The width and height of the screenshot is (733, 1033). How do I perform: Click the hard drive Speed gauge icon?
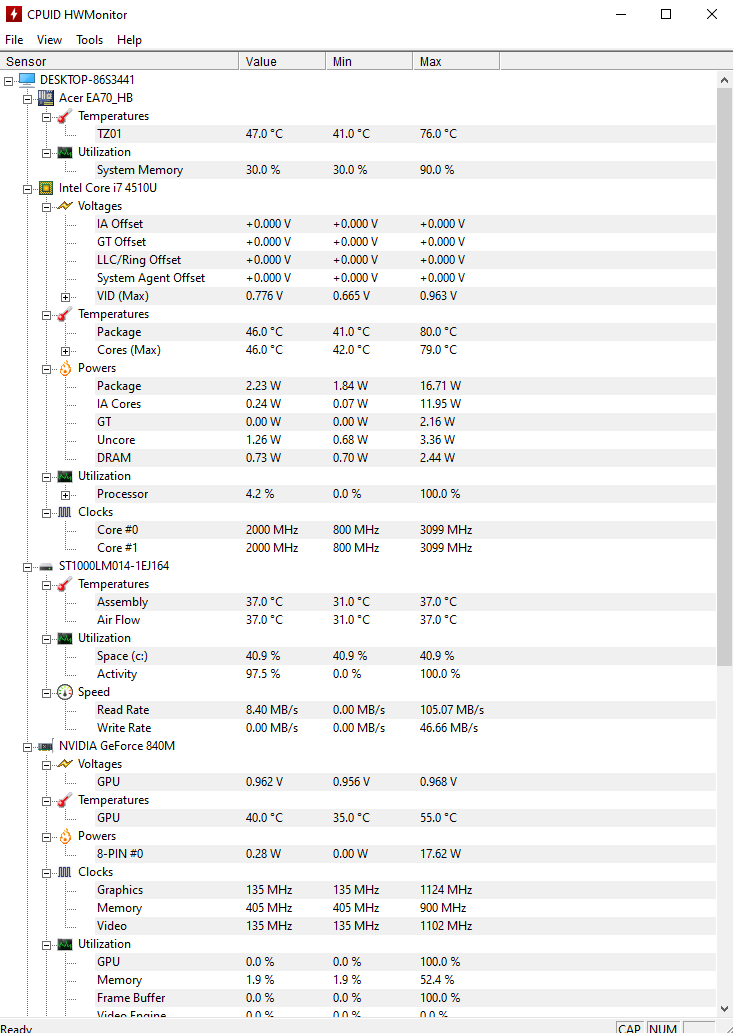tap(65, 692)
